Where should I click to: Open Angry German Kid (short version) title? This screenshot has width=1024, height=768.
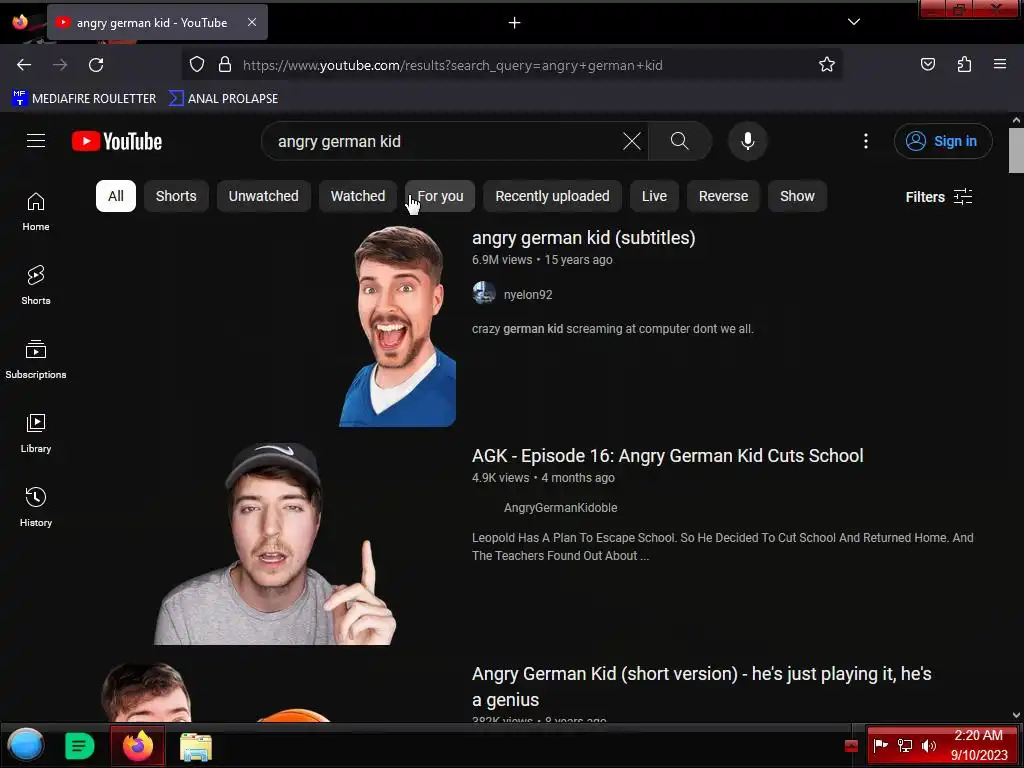[x=702, y=687]
